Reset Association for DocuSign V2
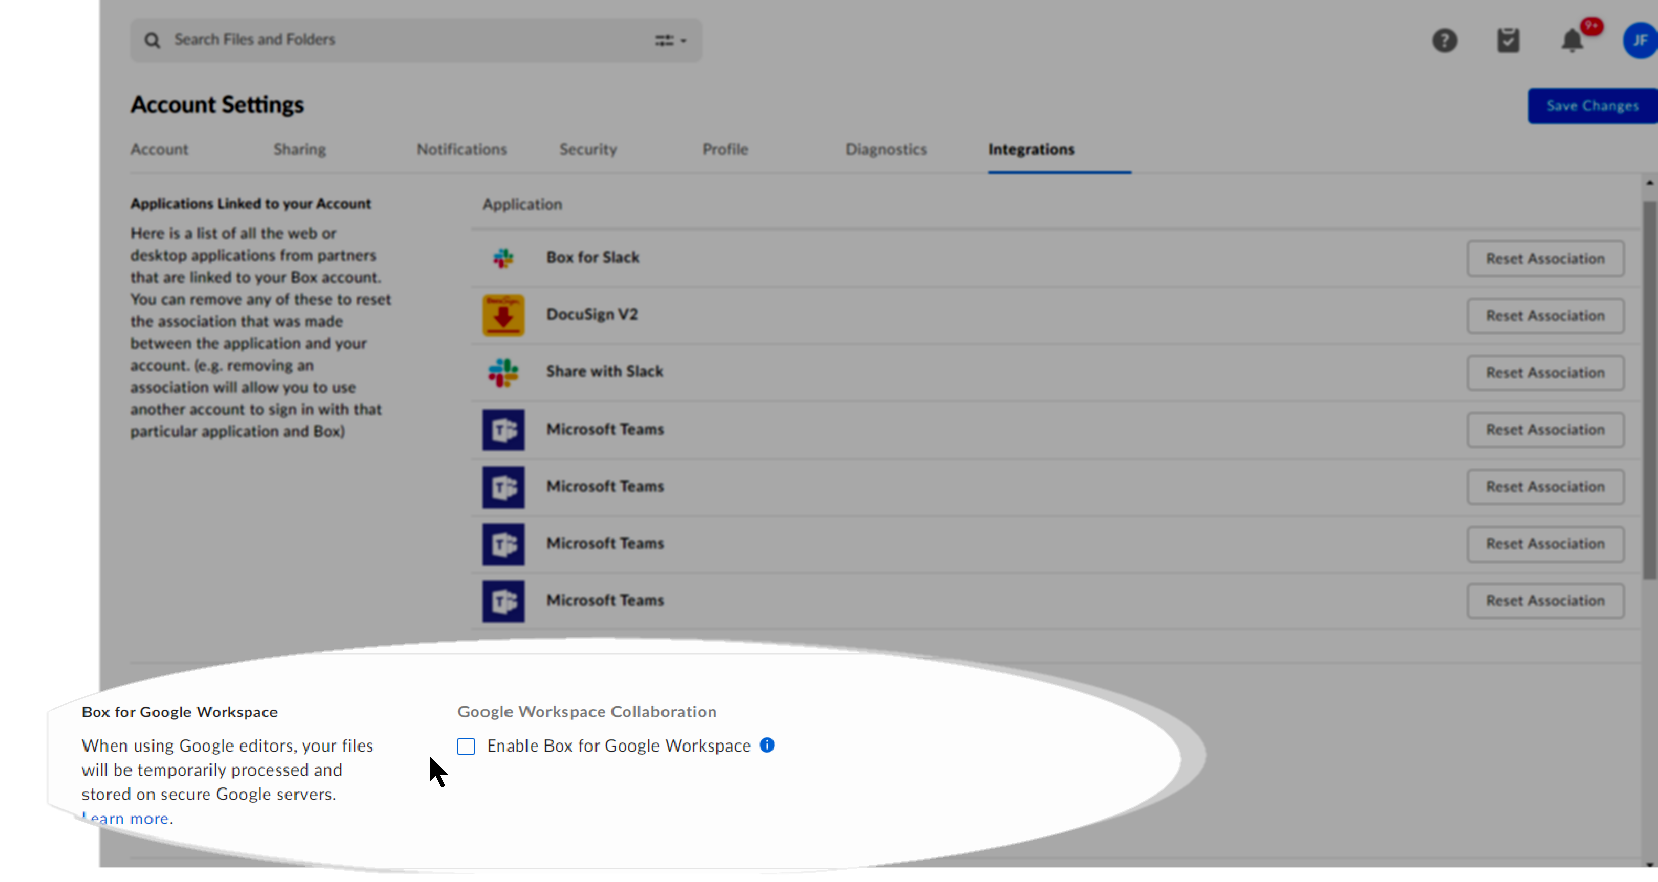The height and width of the screenshot is (882, 1658). point(1545,315)
